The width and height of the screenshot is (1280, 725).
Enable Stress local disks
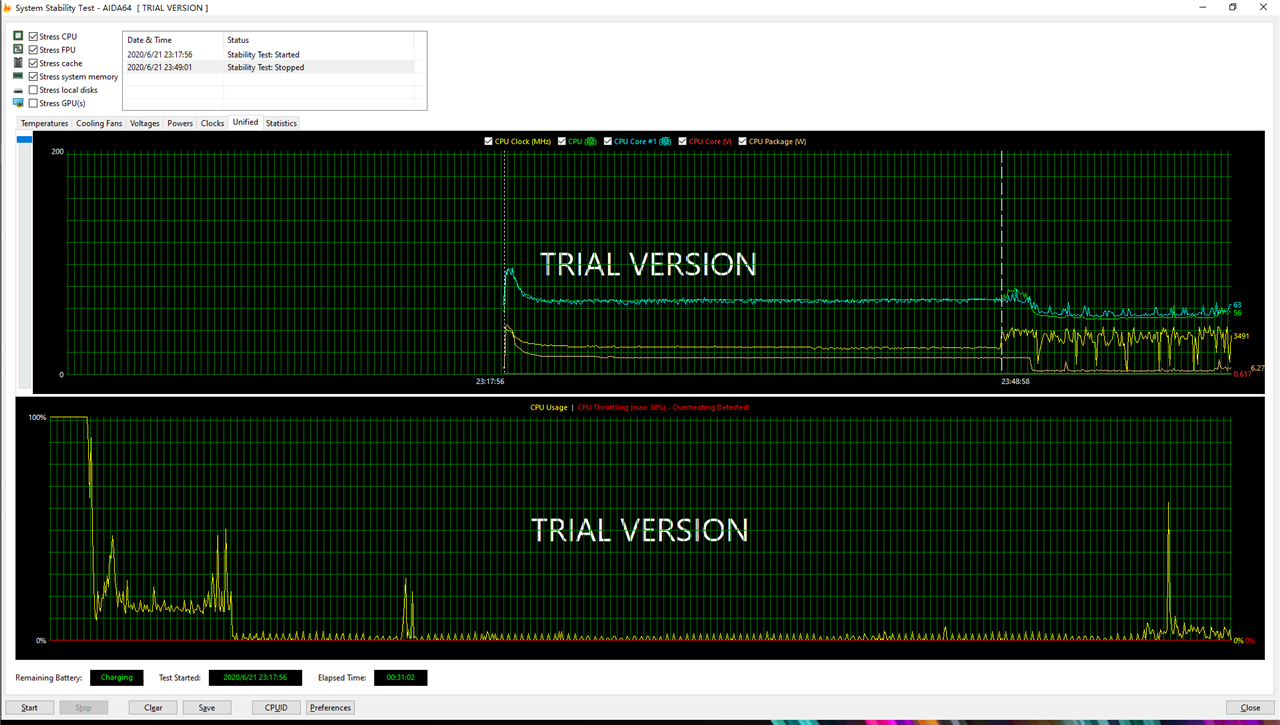pyautogui.click(x=33, y=90)
